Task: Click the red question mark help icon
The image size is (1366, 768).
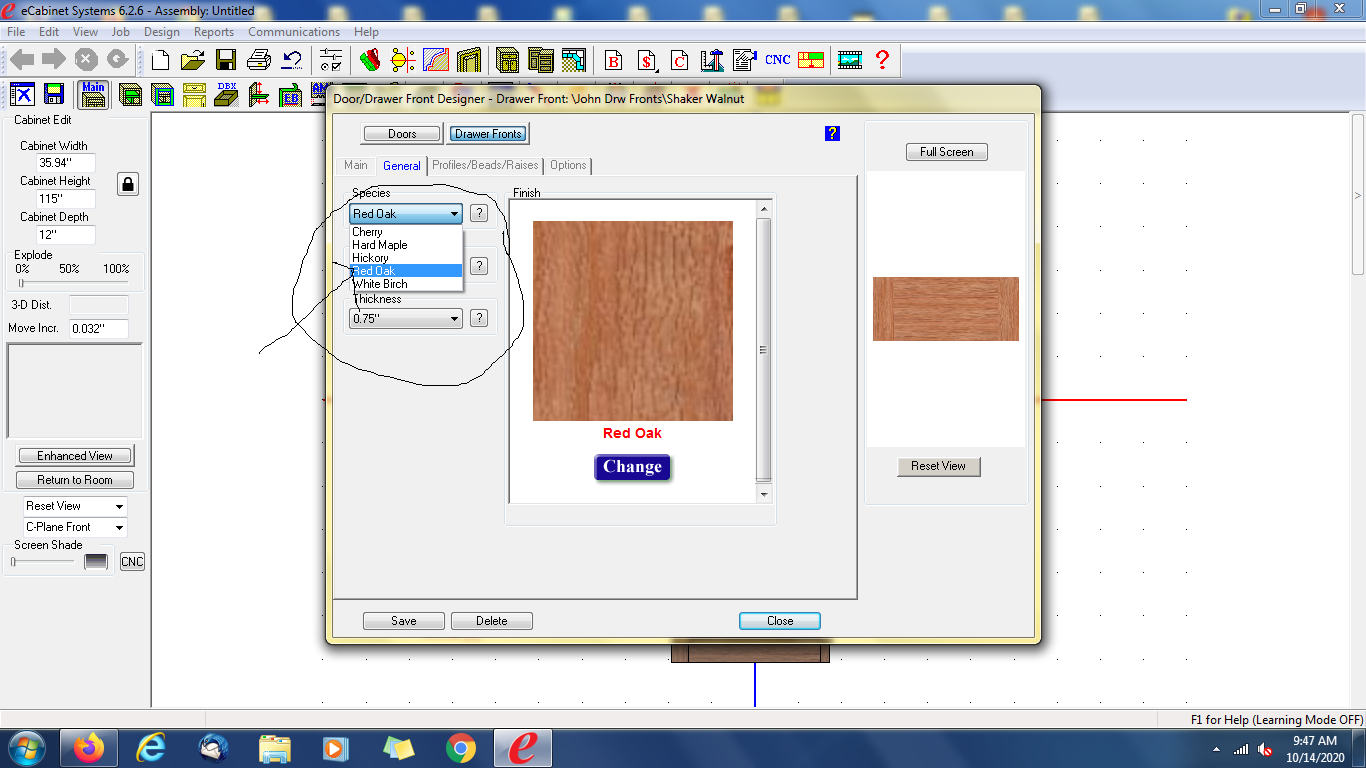Action: click(882, 60)
